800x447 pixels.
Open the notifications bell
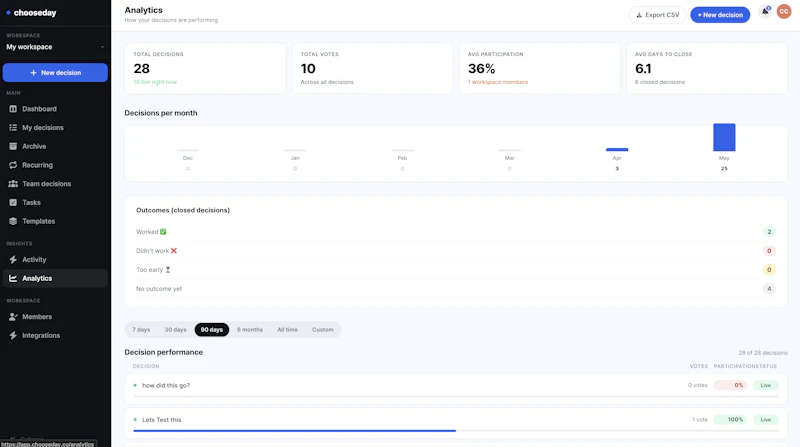765,11
